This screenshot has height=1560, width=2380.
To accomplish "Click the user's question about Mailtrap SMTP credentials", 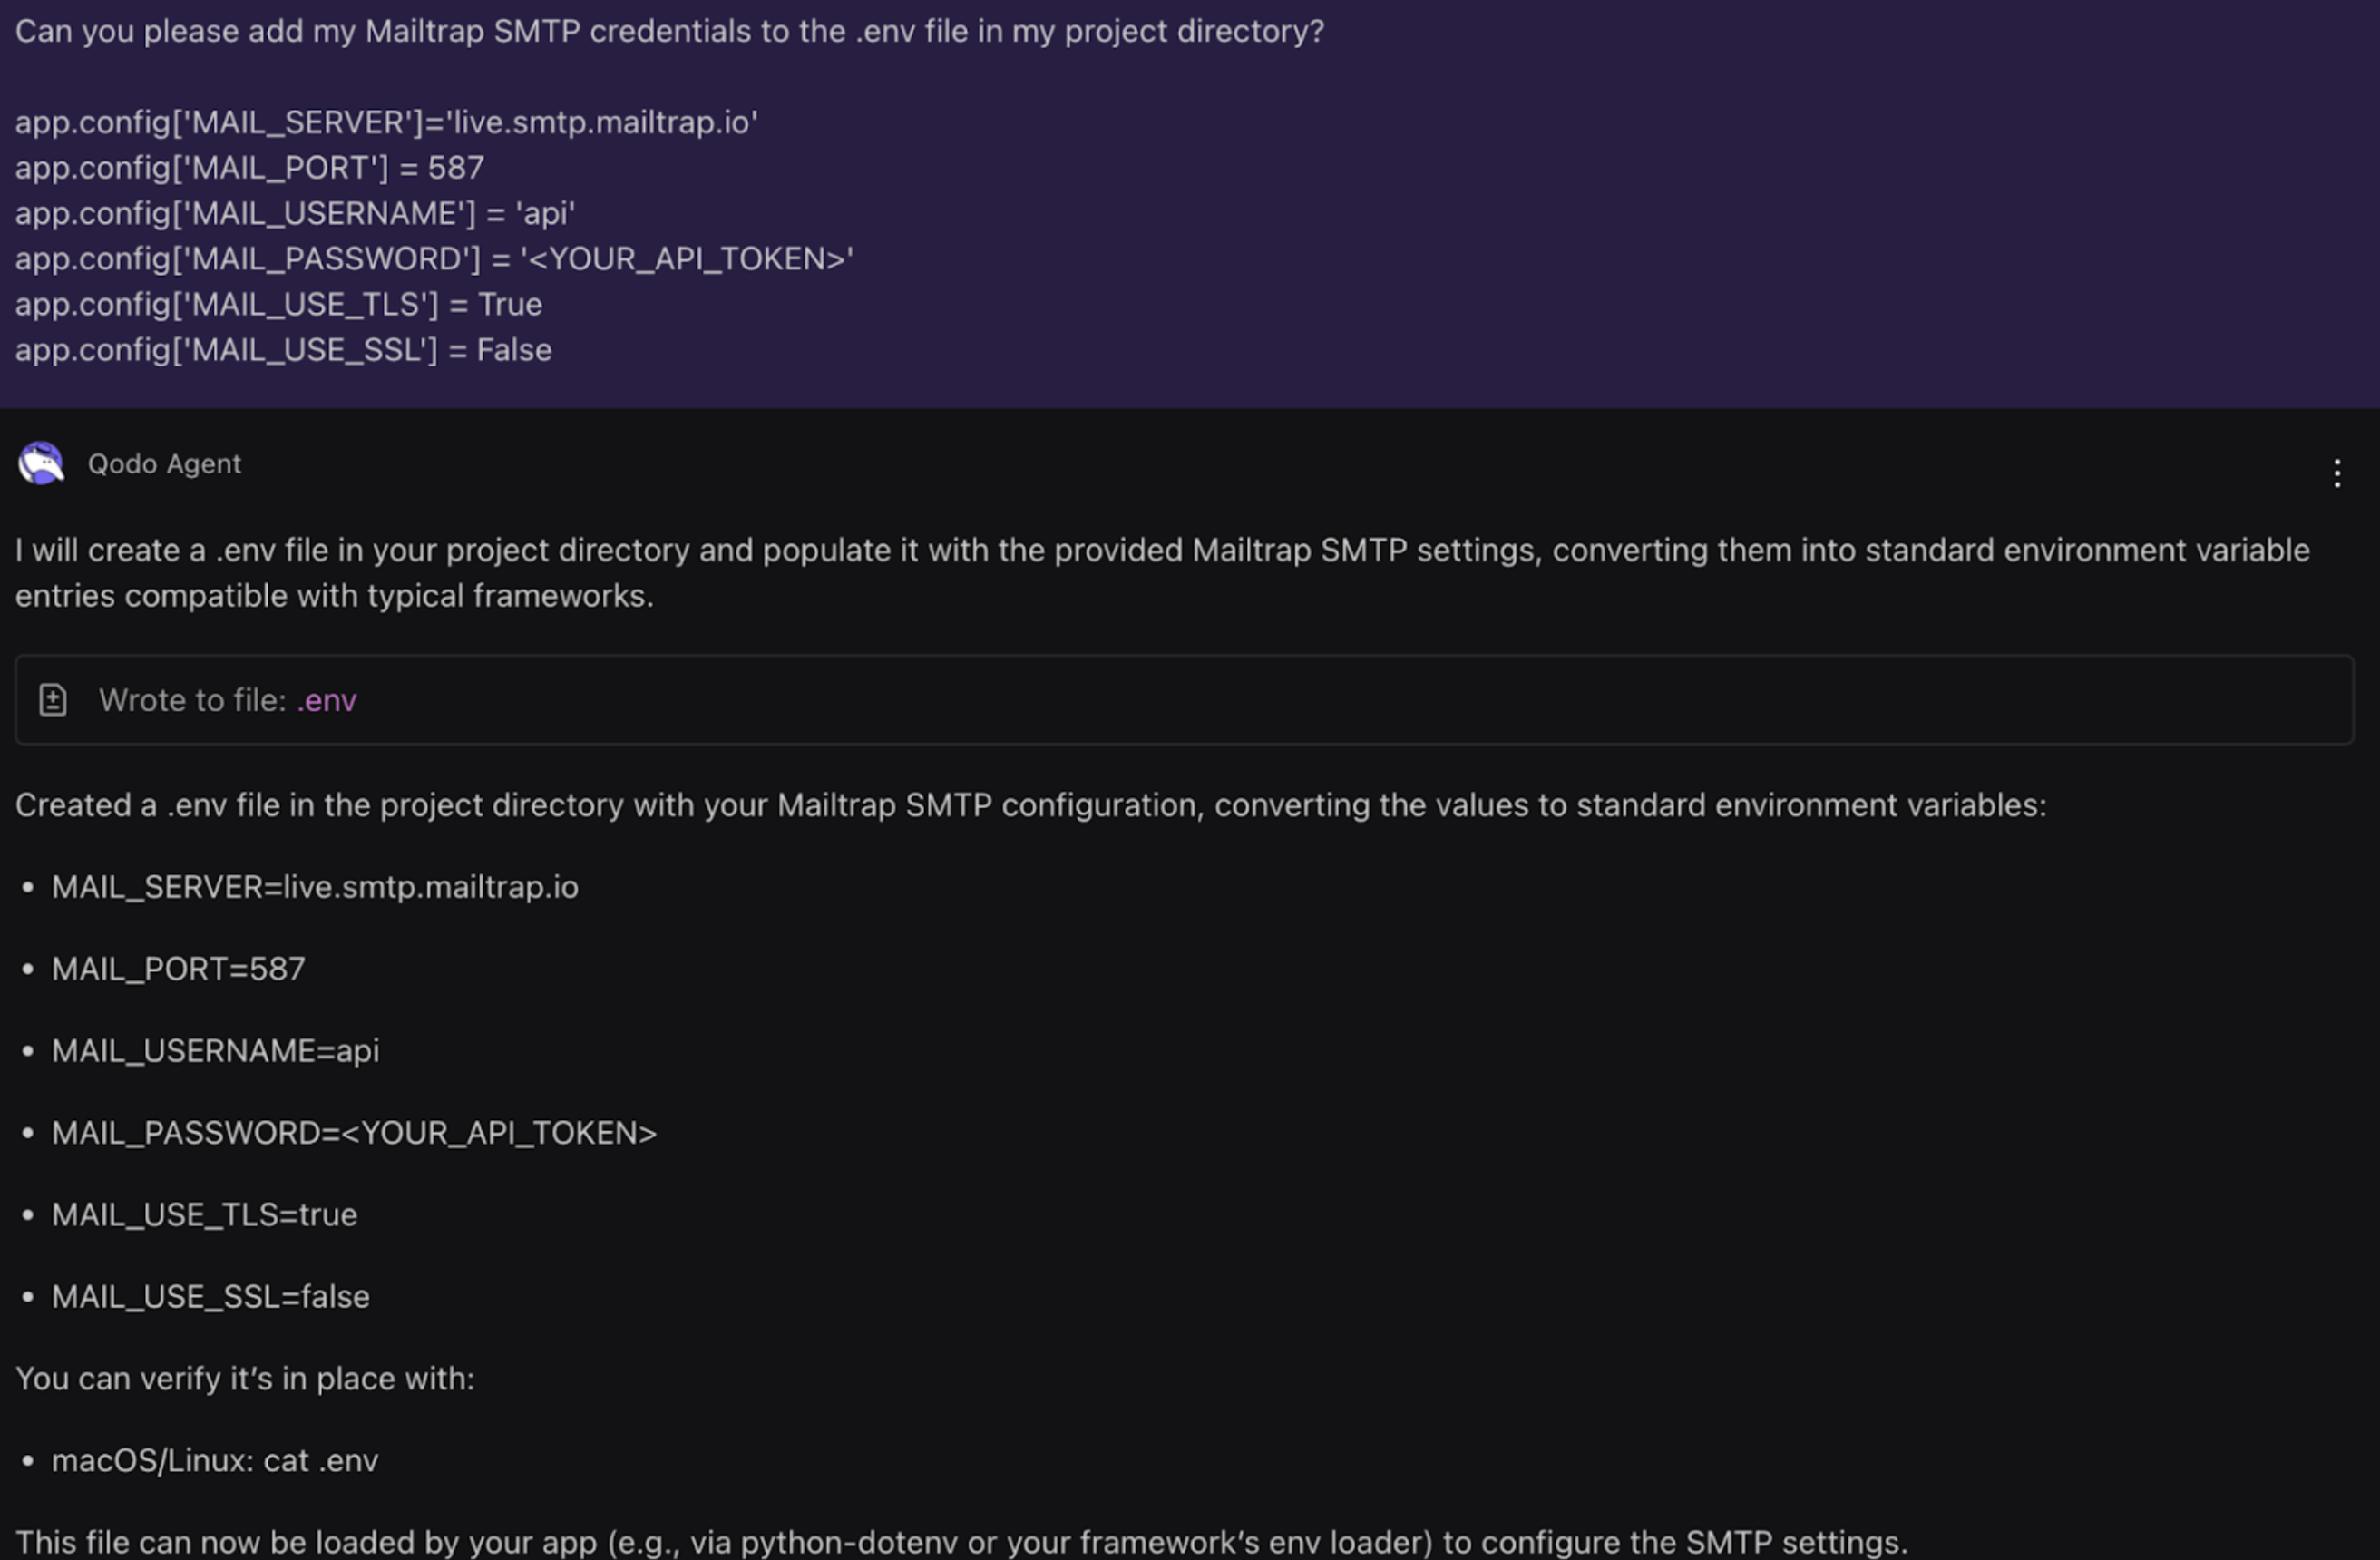I will pos(669,31).
